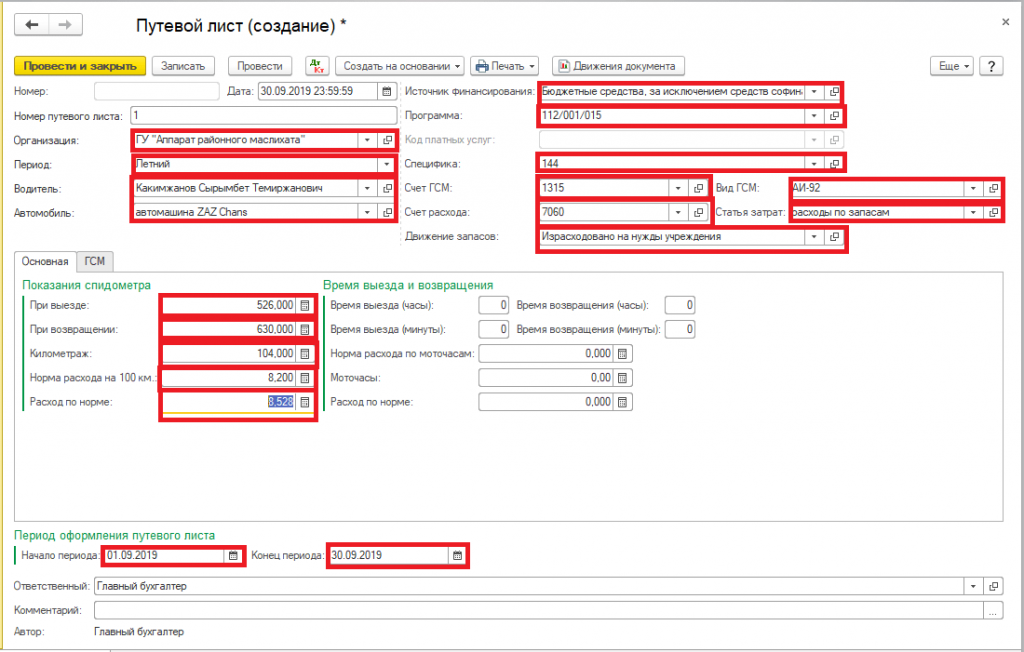
Task: Click the Дт/Кт accounting entries icon
Action: (x=317, y=66)
